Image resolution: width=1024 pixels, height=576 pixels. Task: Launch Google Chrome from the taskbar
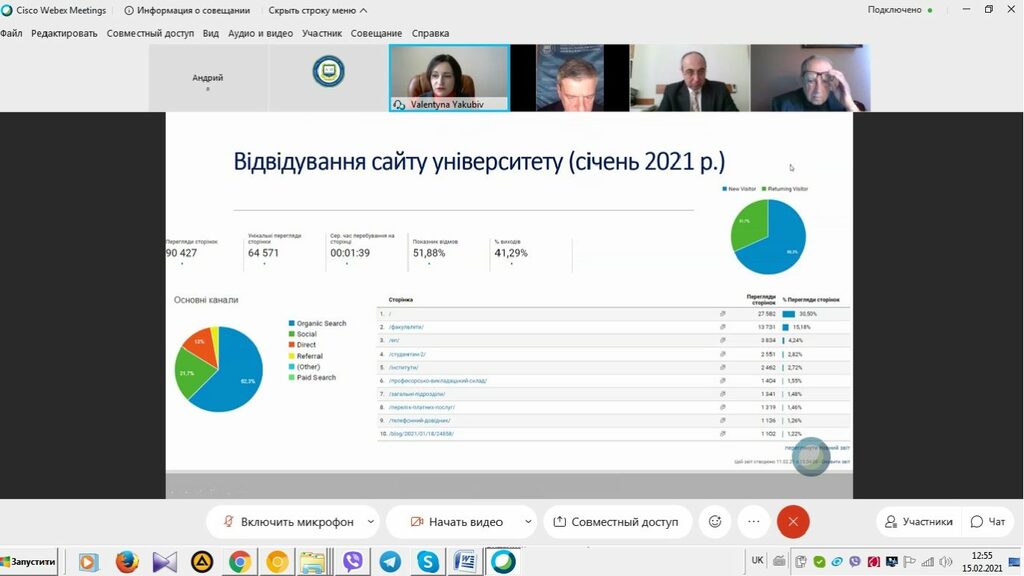point(240,562)
